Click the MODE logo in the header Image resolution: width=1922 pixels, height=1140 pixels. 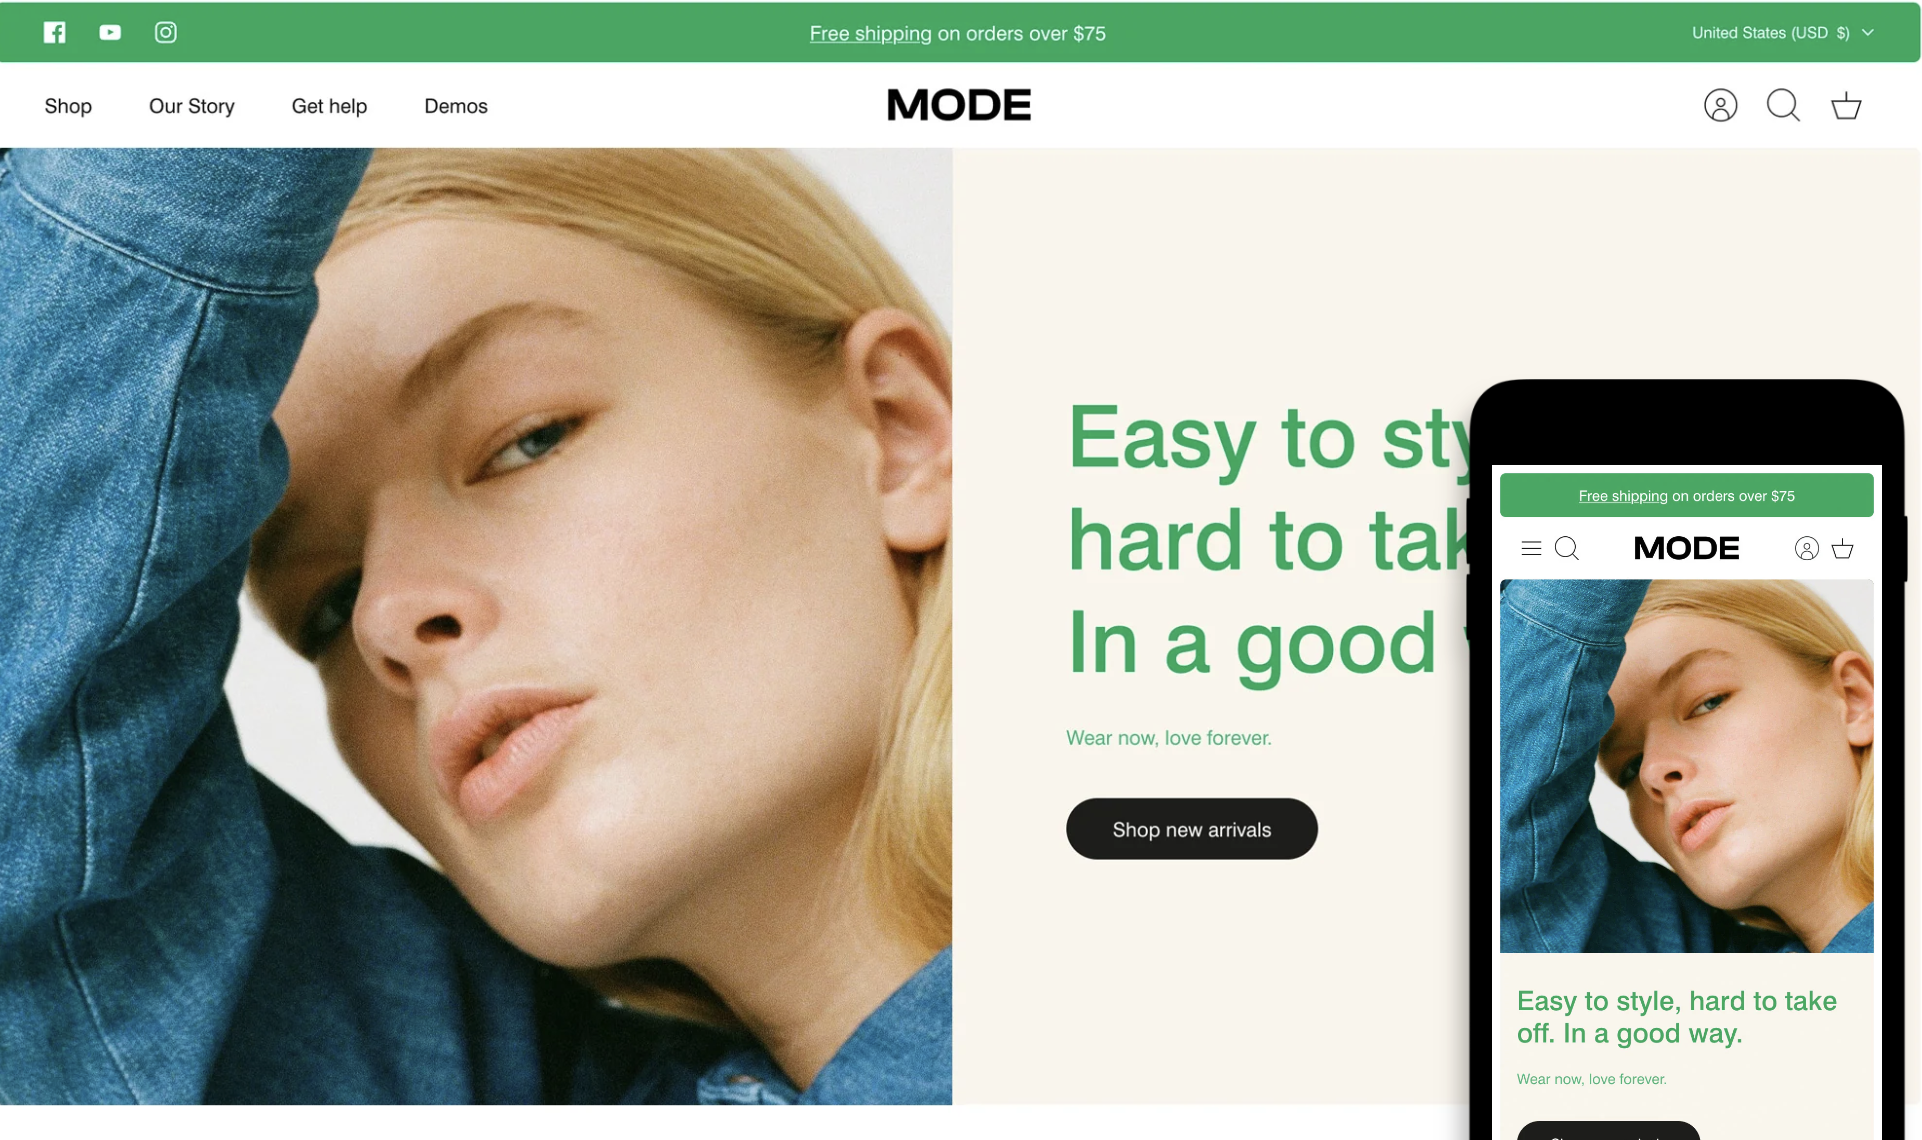[958, 105]
